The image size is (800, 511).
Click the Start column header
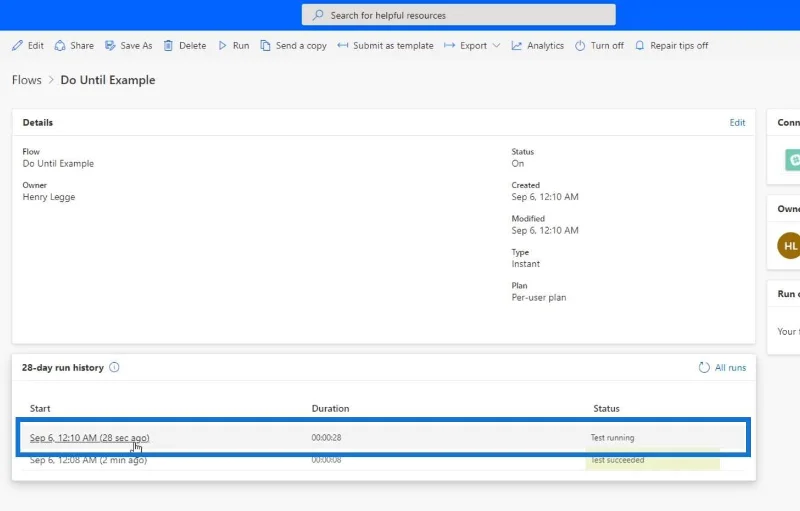pos(40,408)
